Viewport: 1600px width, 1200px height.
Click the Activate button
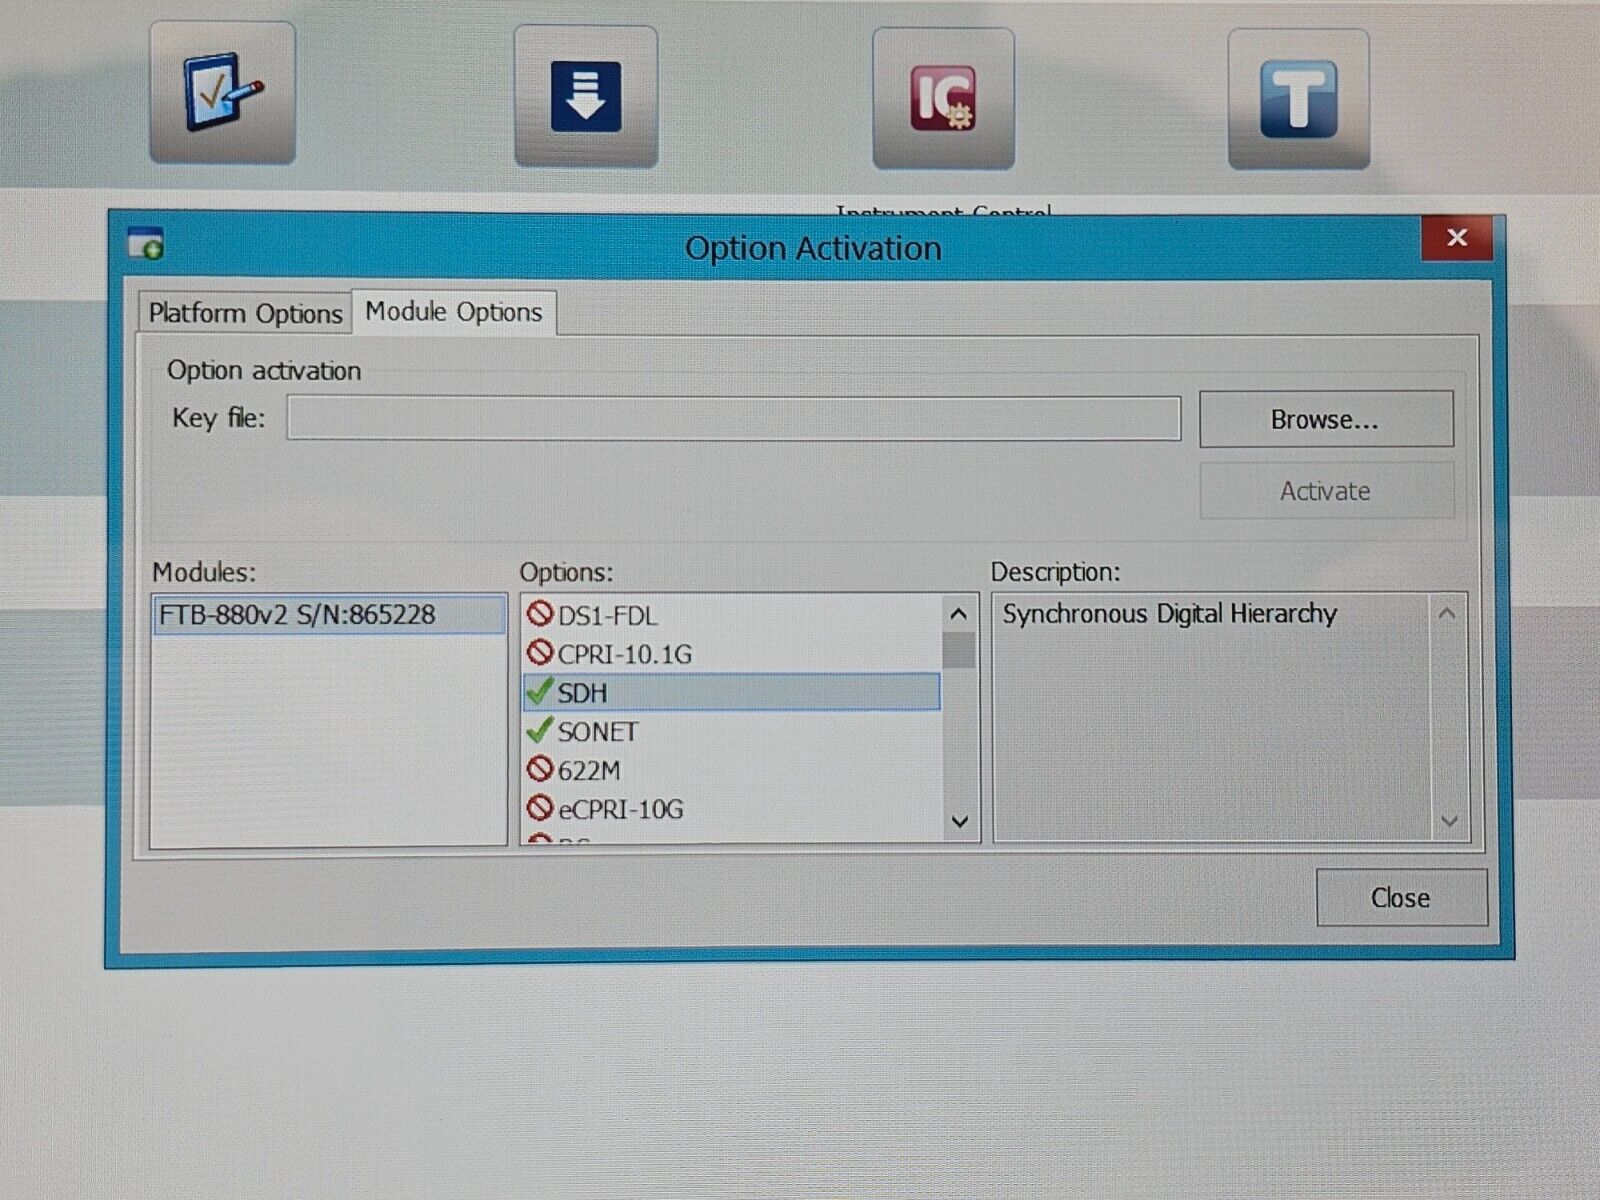(1325, 491)
